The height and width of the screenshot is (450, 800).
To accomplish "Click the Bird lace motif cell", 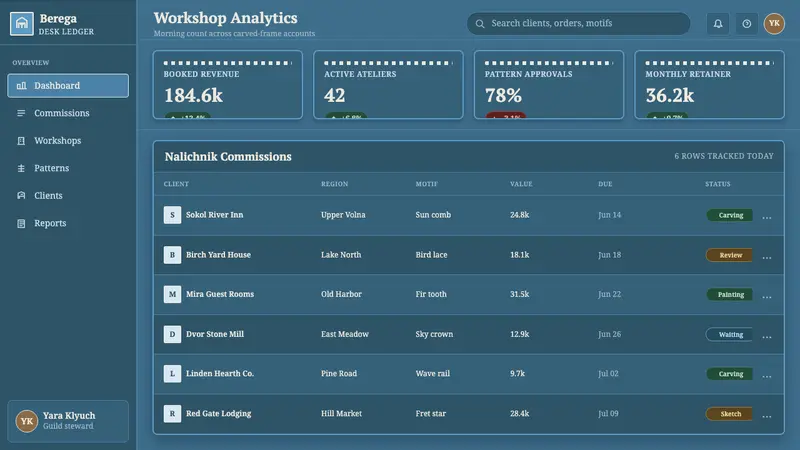I will click(x=431, y=255).
